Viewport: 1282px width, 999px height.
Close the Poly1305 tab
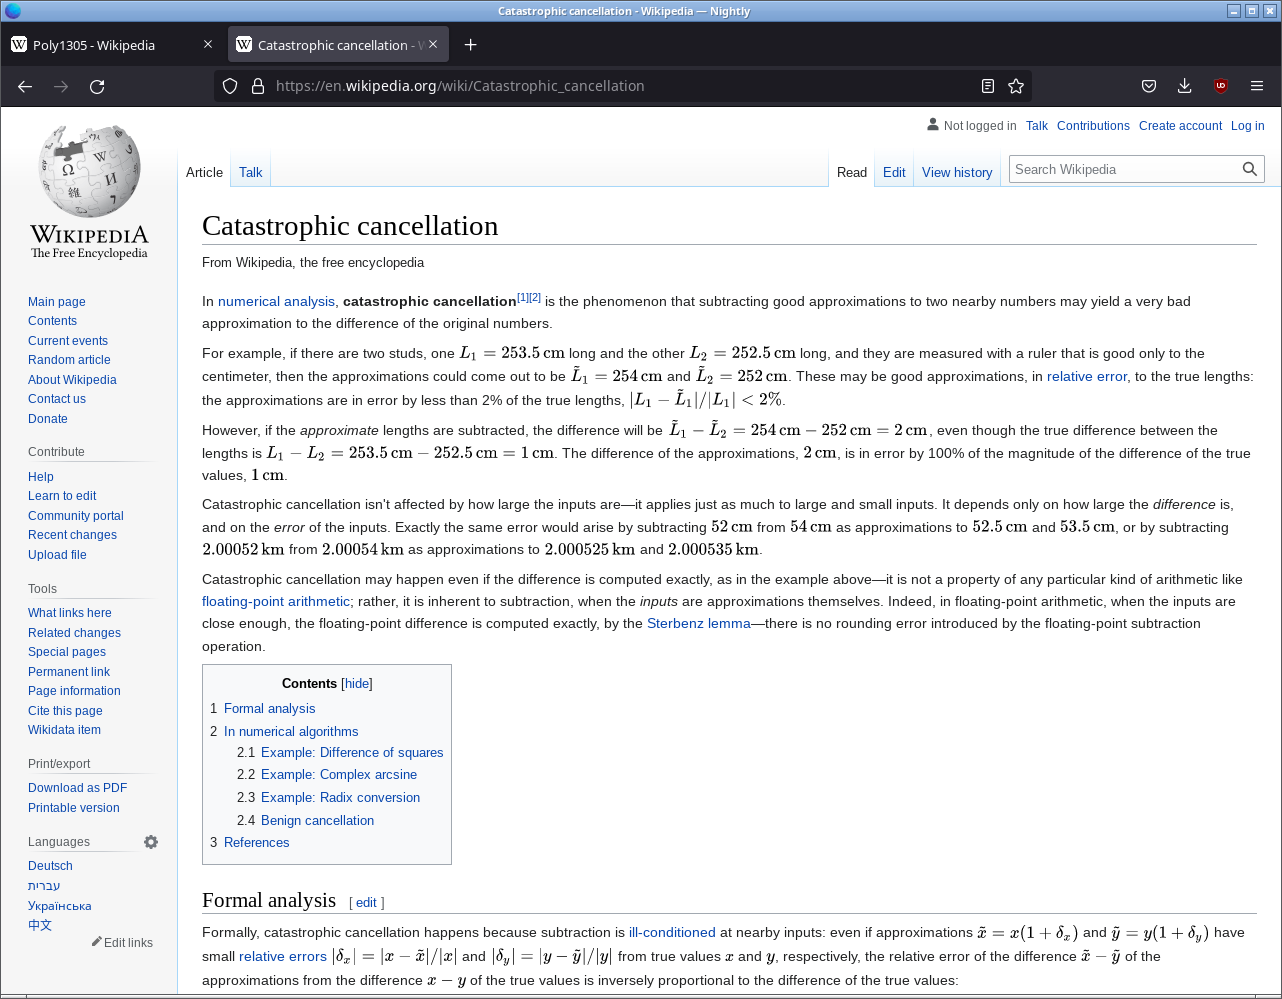208,45
